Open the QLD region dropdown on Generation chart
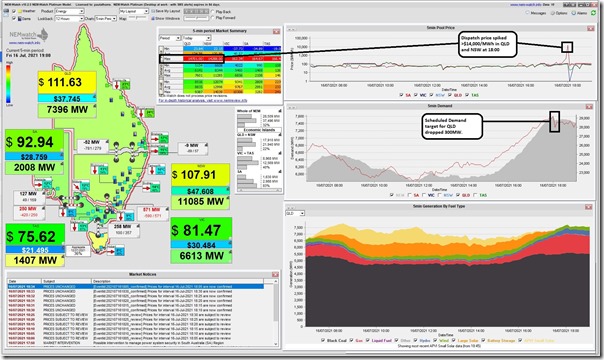The image size is (604, 360). click(x=295, y=213)
